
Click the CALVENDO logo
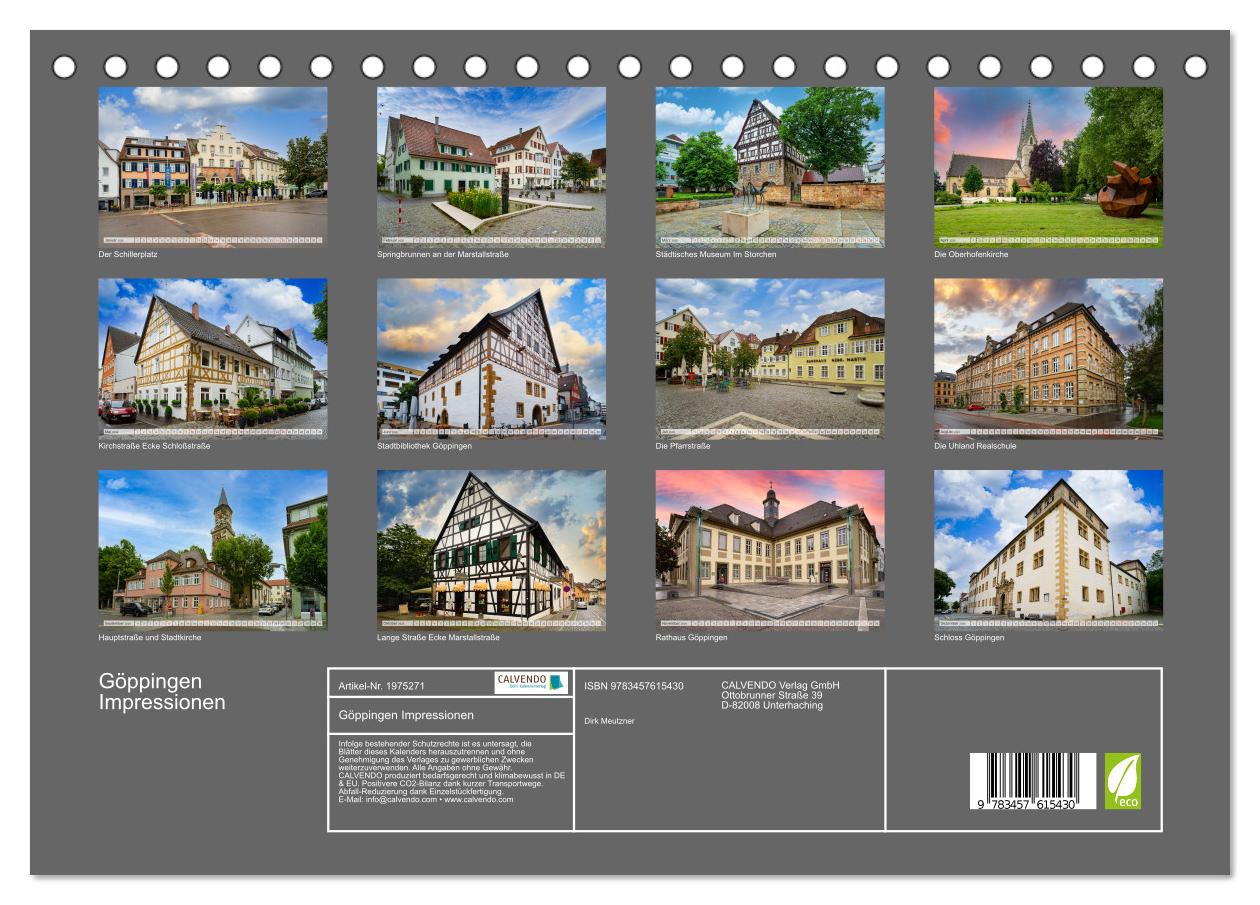(531, 683)
